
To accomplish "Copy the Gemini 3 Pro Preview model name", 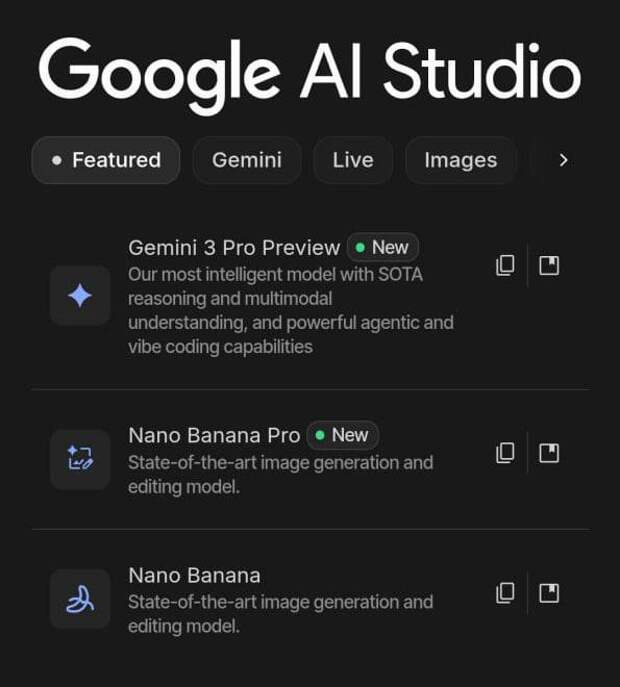I will click(x=505, y=265).
